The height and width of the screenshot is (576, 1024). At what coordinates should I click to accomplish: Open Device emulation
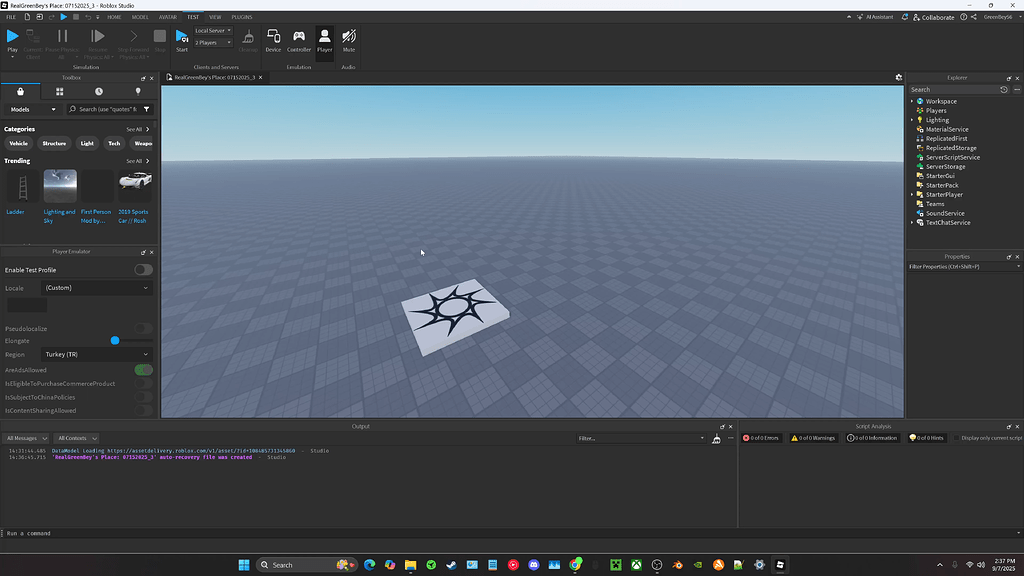[x=273, y=40]
